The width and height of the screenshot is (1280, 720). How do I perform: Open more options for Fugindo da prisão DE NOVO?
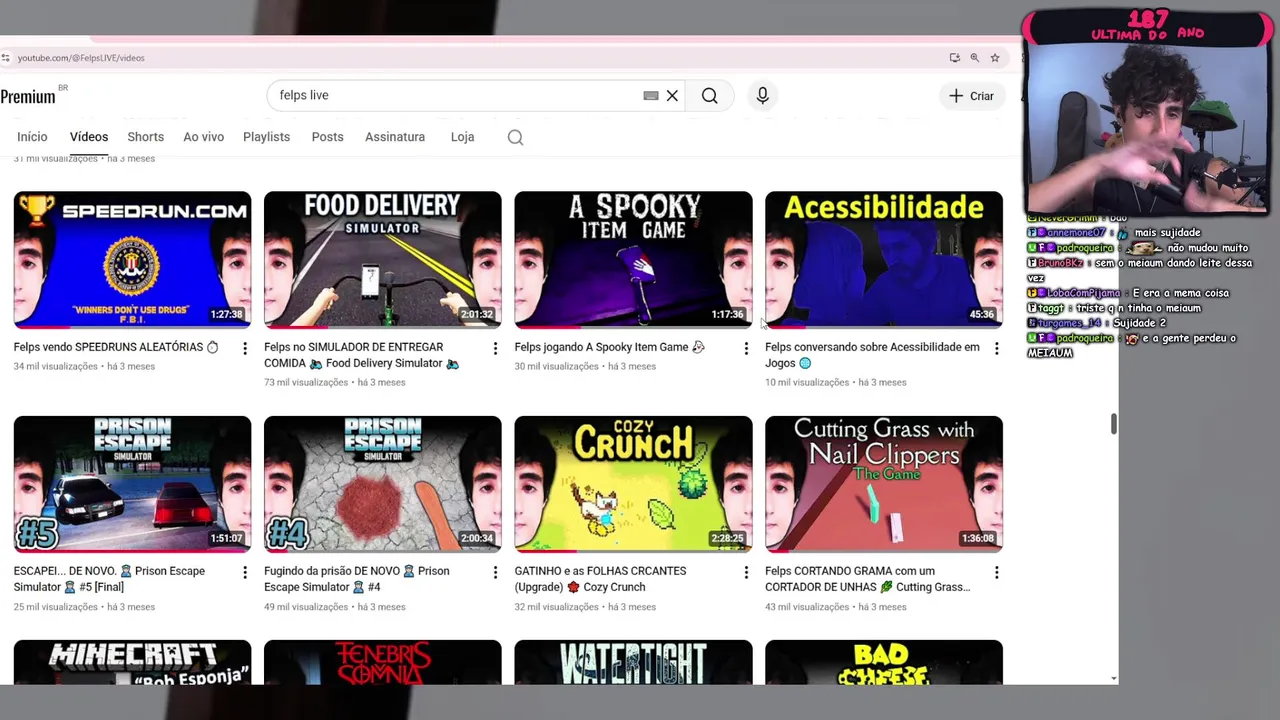coord(495,572)
